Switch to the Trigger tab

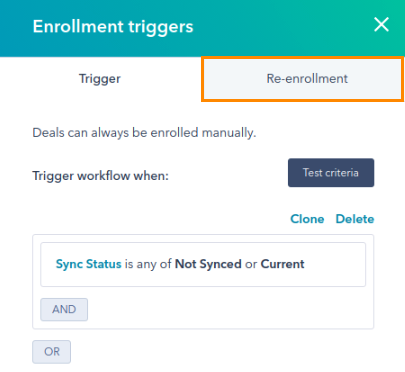pyautogui.click(x=100, y=79)
